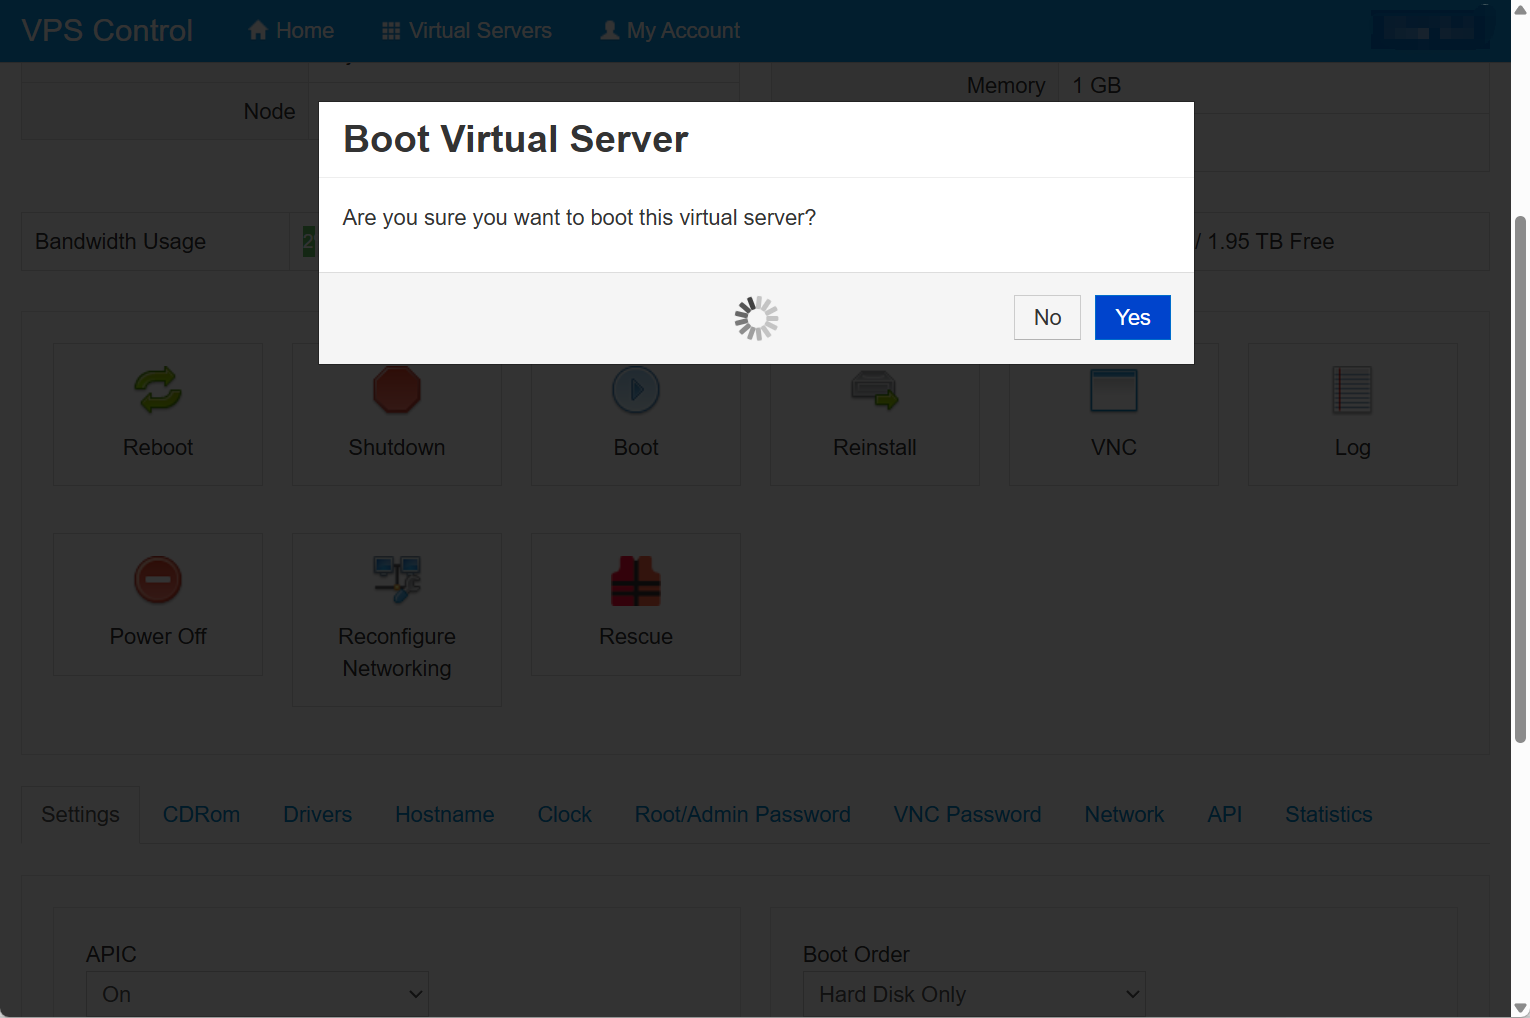Click the Reinstall drive icon

pyautogui.click(x=875, y=389)
